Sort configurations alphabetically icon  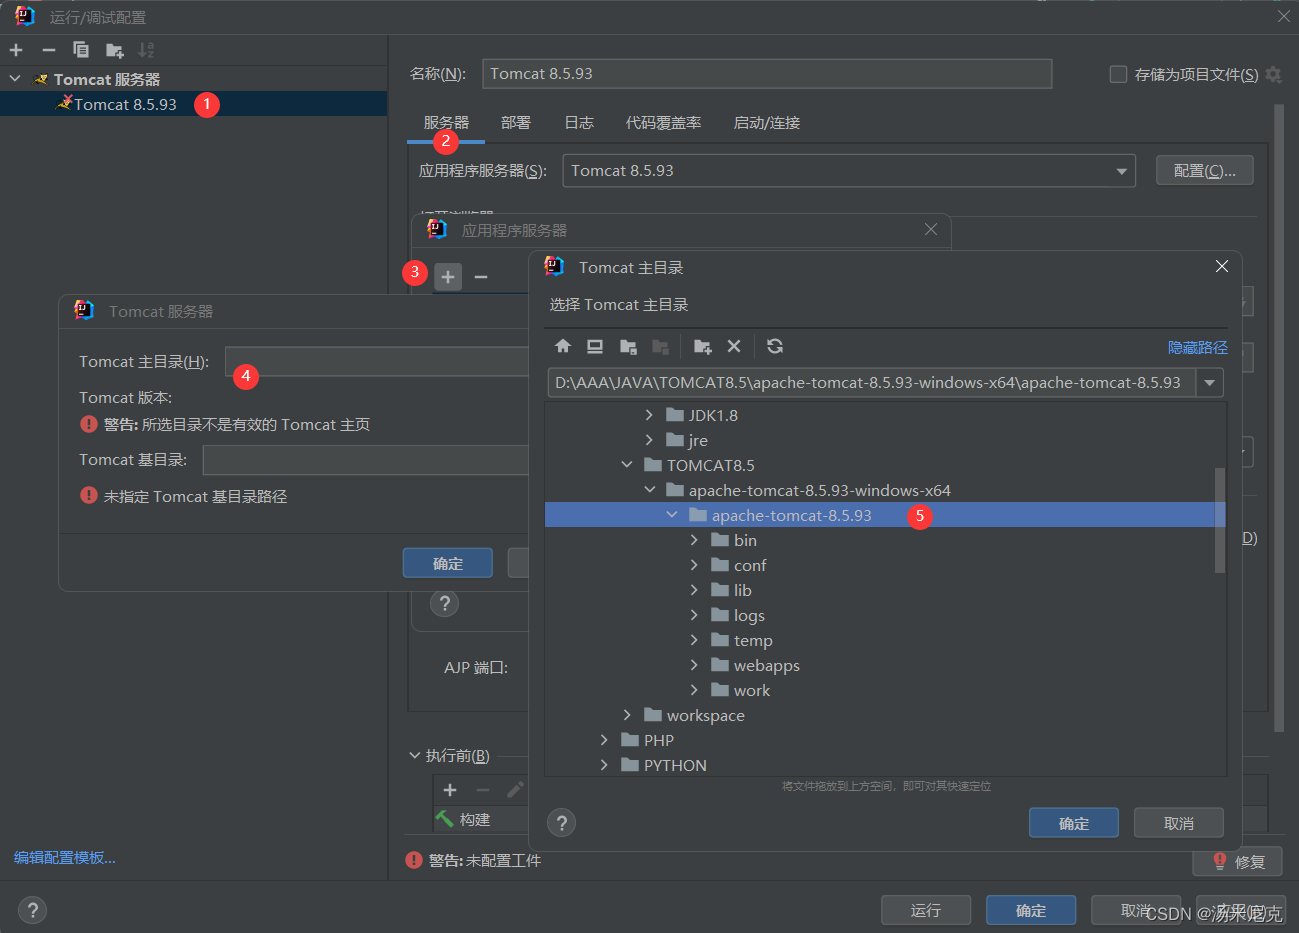tap(146, 50)
